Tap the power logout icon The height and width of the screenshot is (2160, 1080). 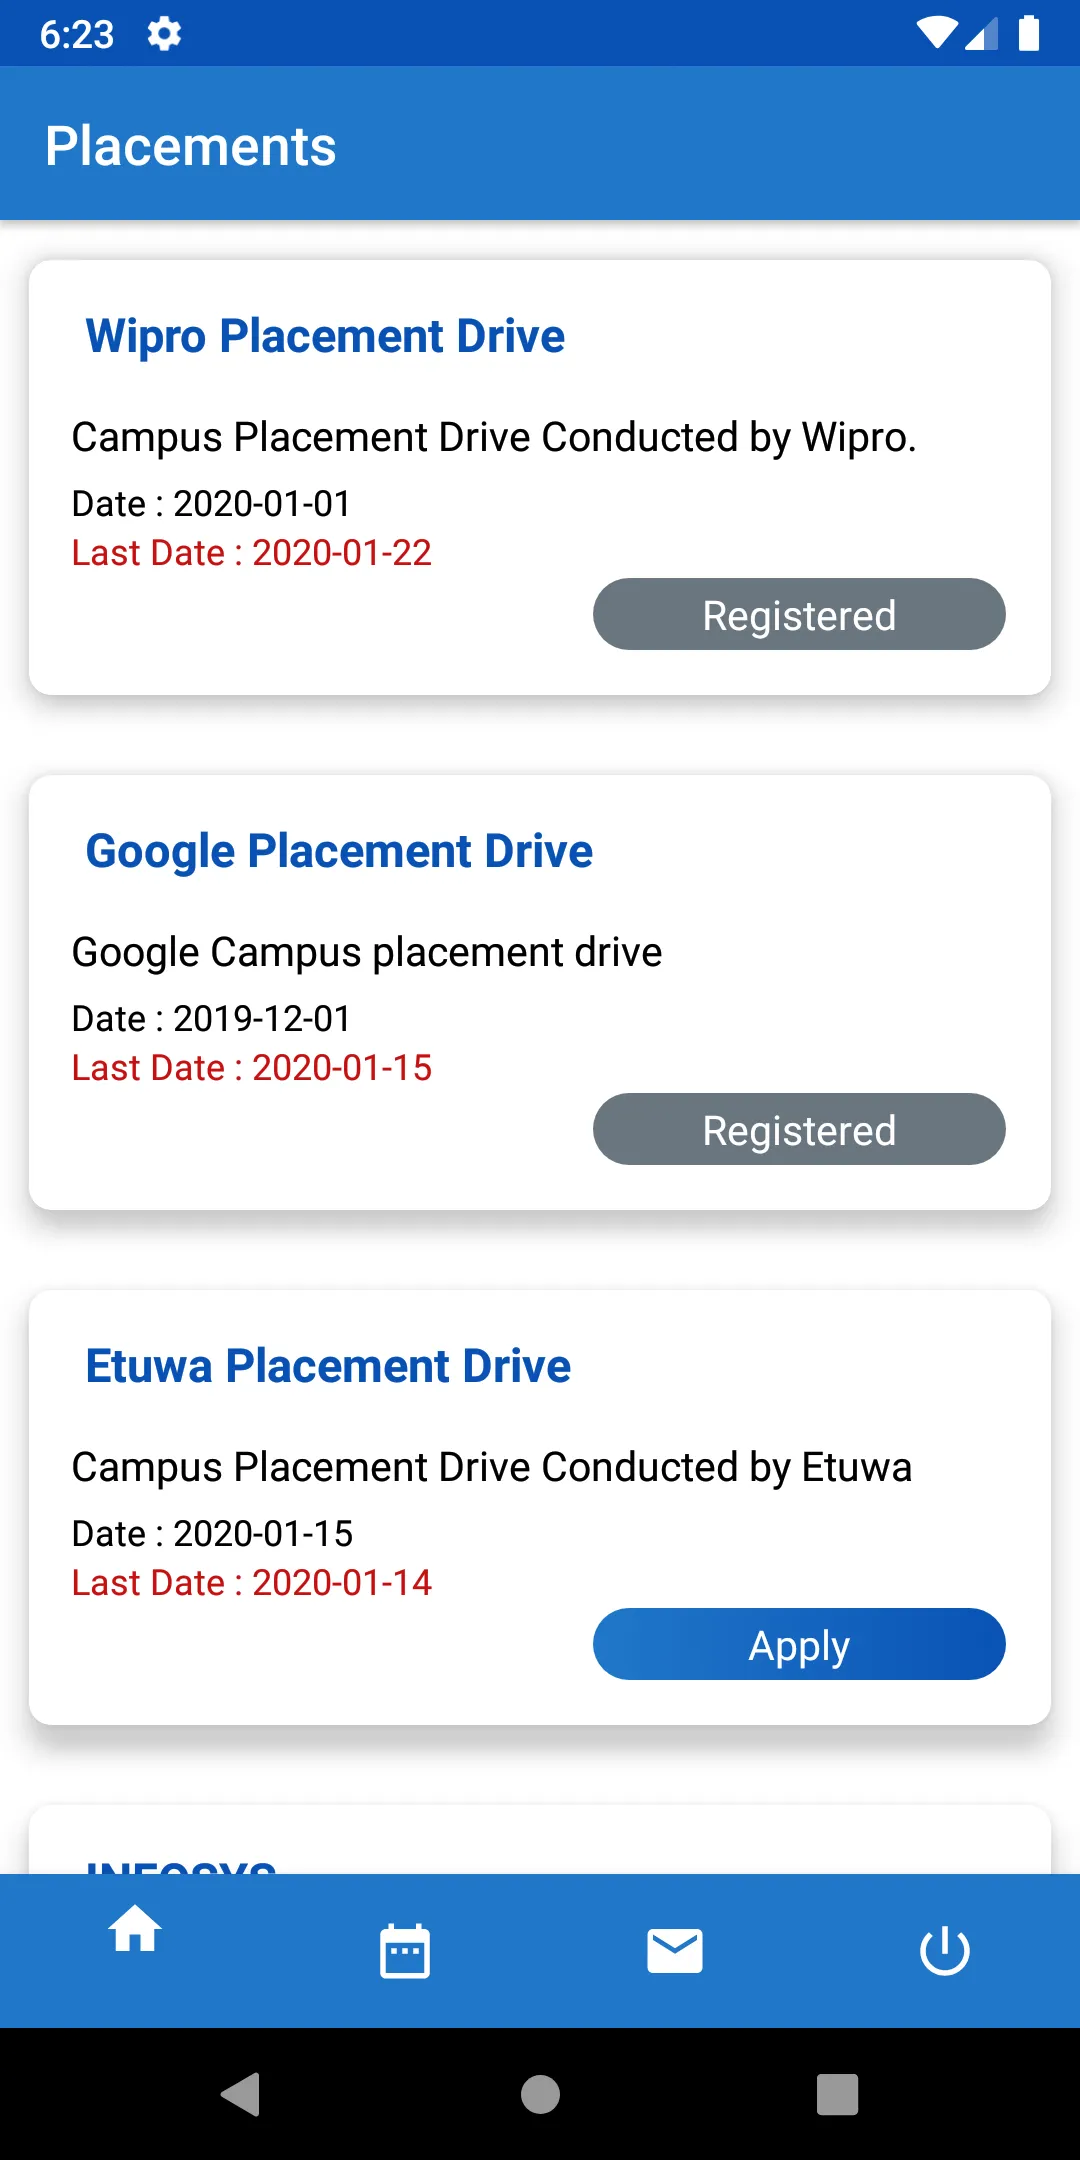click(x=944, y=1951)
